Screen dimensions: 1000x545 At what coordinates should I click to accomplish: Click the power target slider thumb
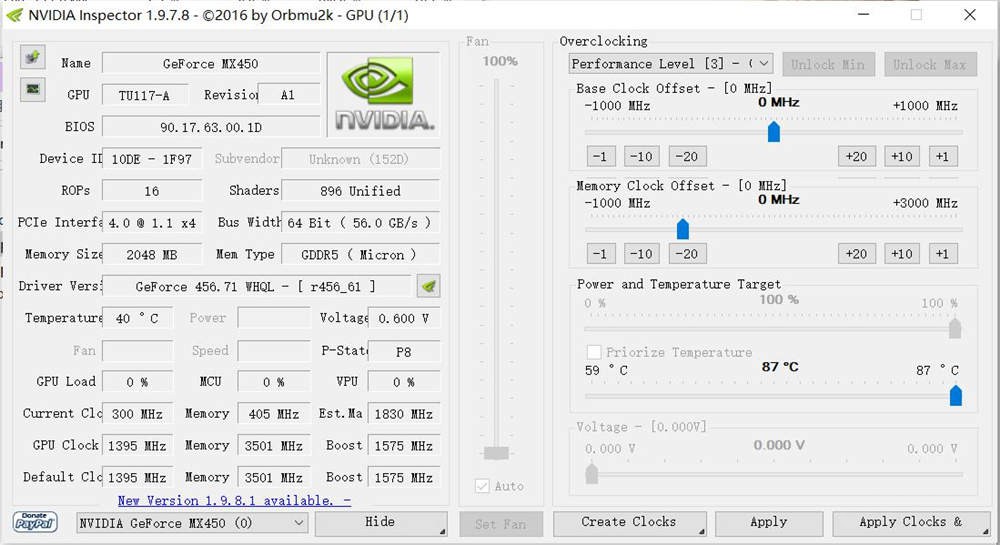click(x=955, y=328)
